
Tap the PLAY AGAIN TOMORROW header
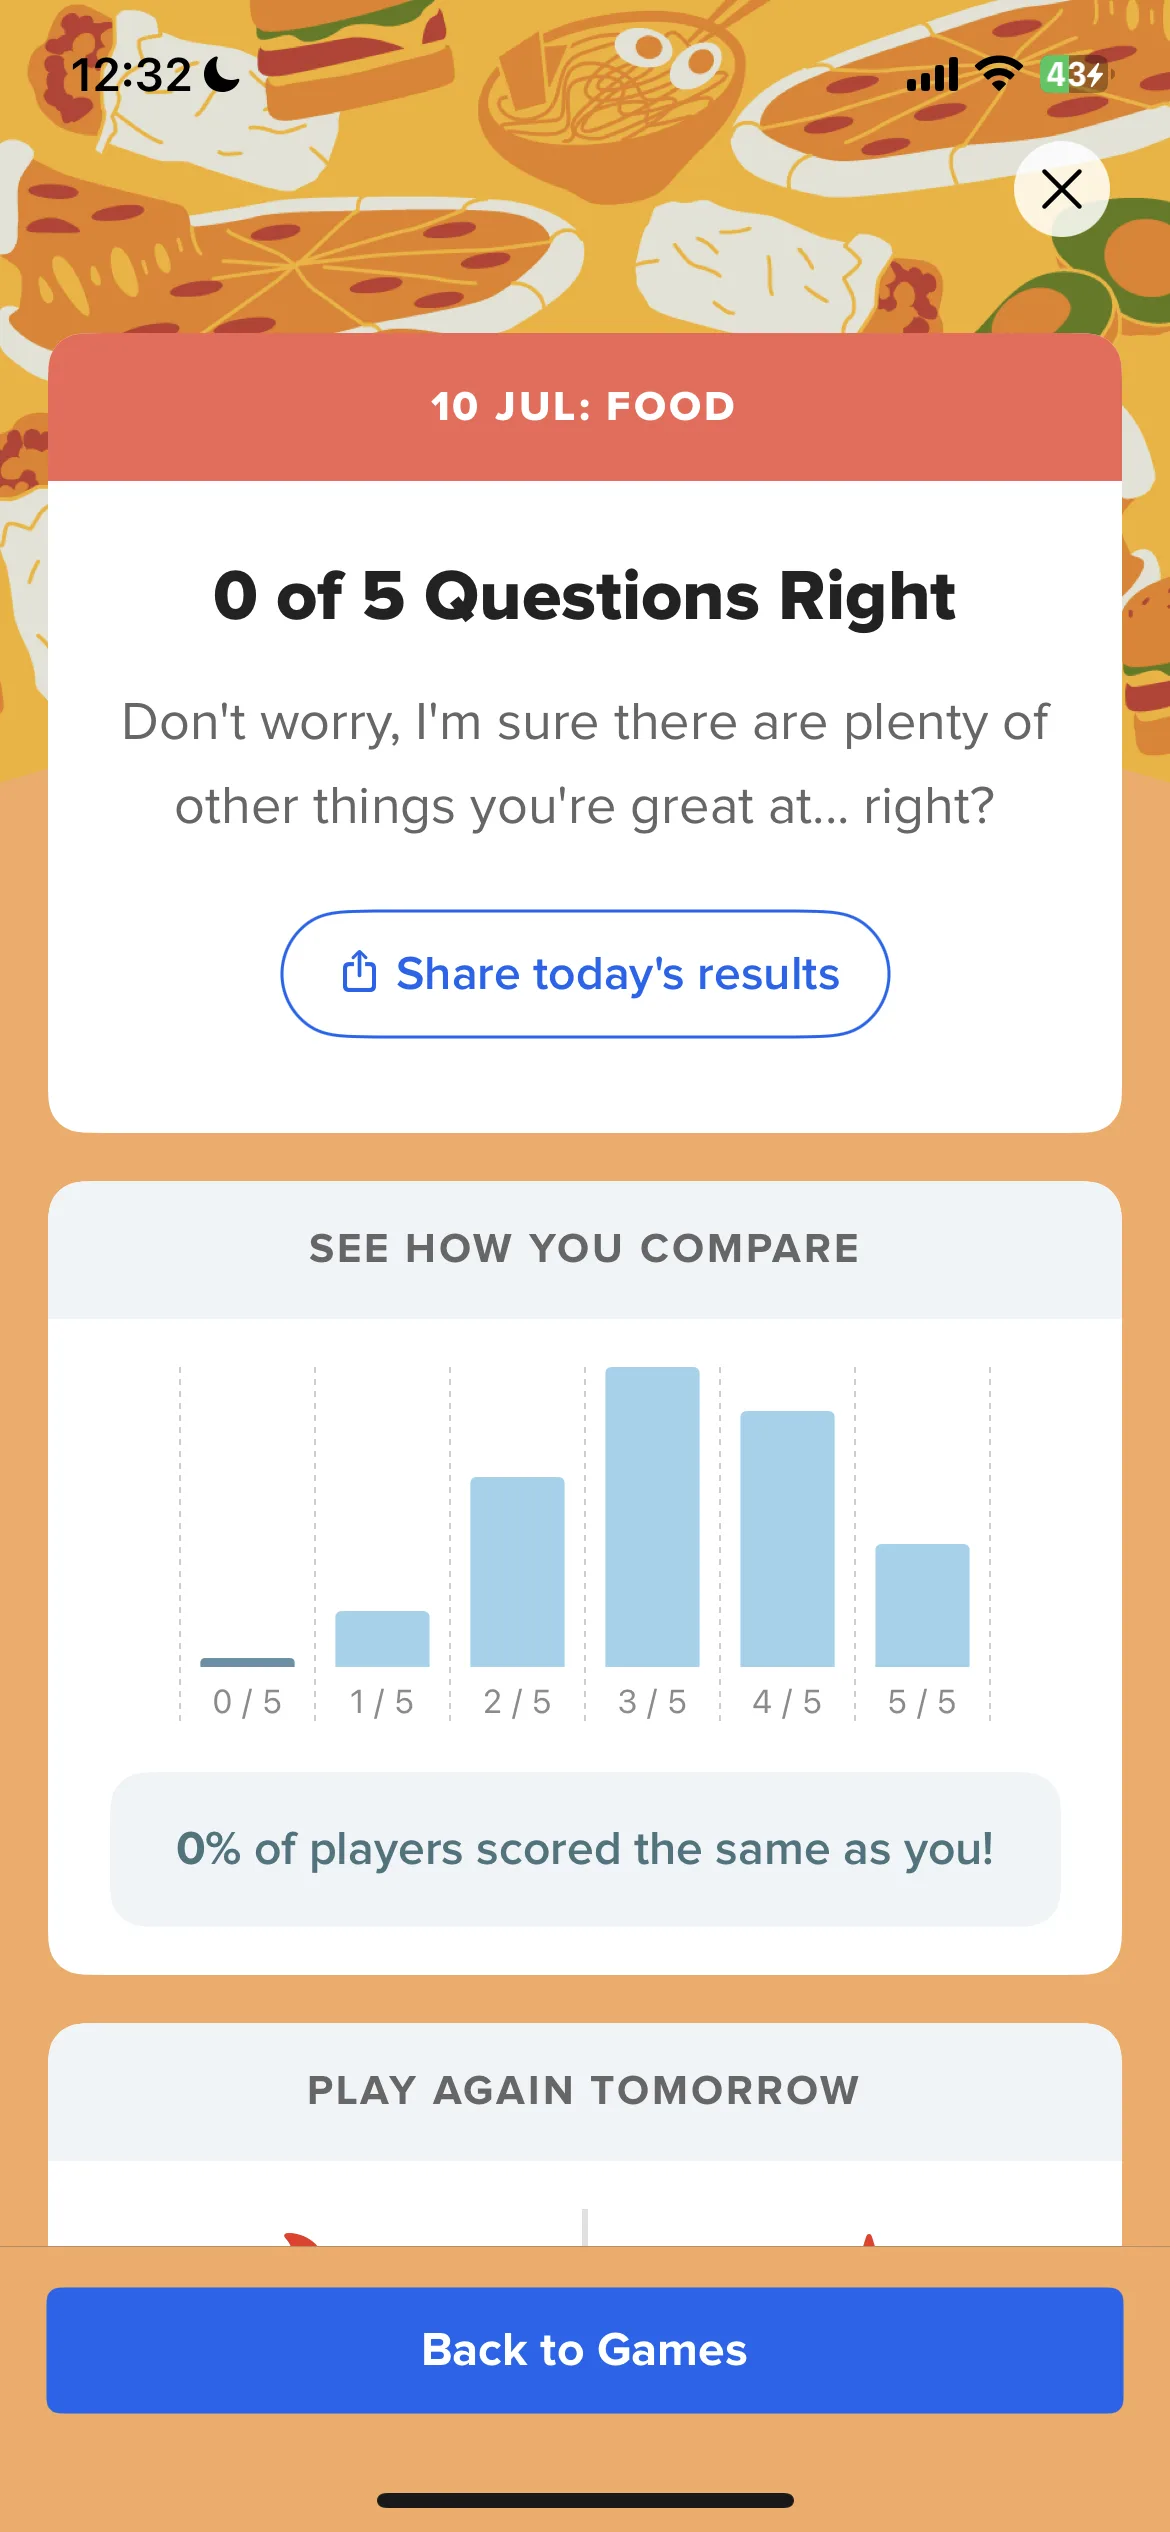[x=585, y=2091]
